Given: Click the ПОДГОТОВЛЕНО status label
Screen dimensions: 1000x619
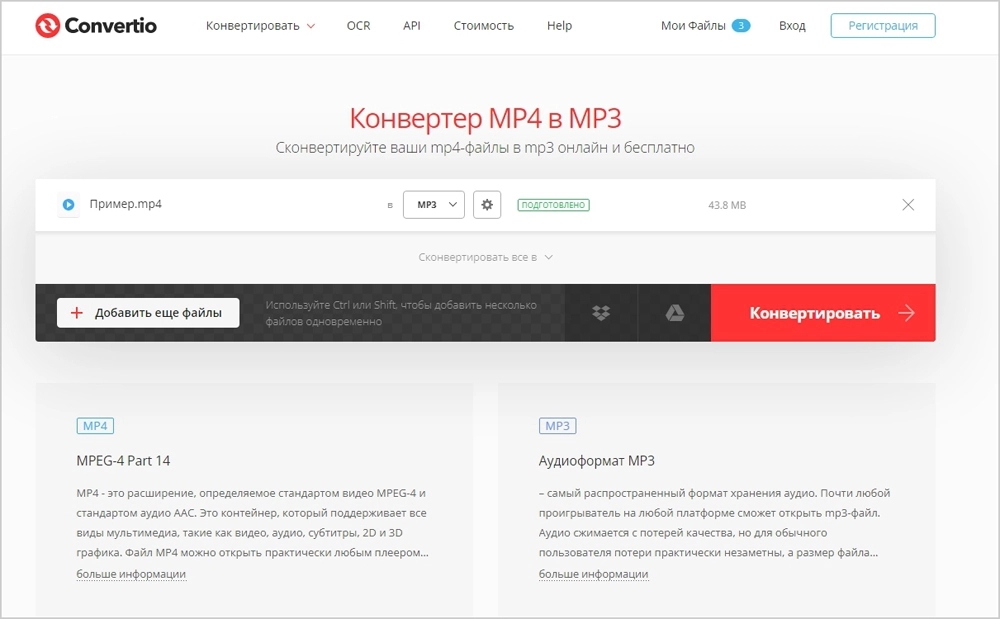Looking at the screenshot, I should [554, 205].
